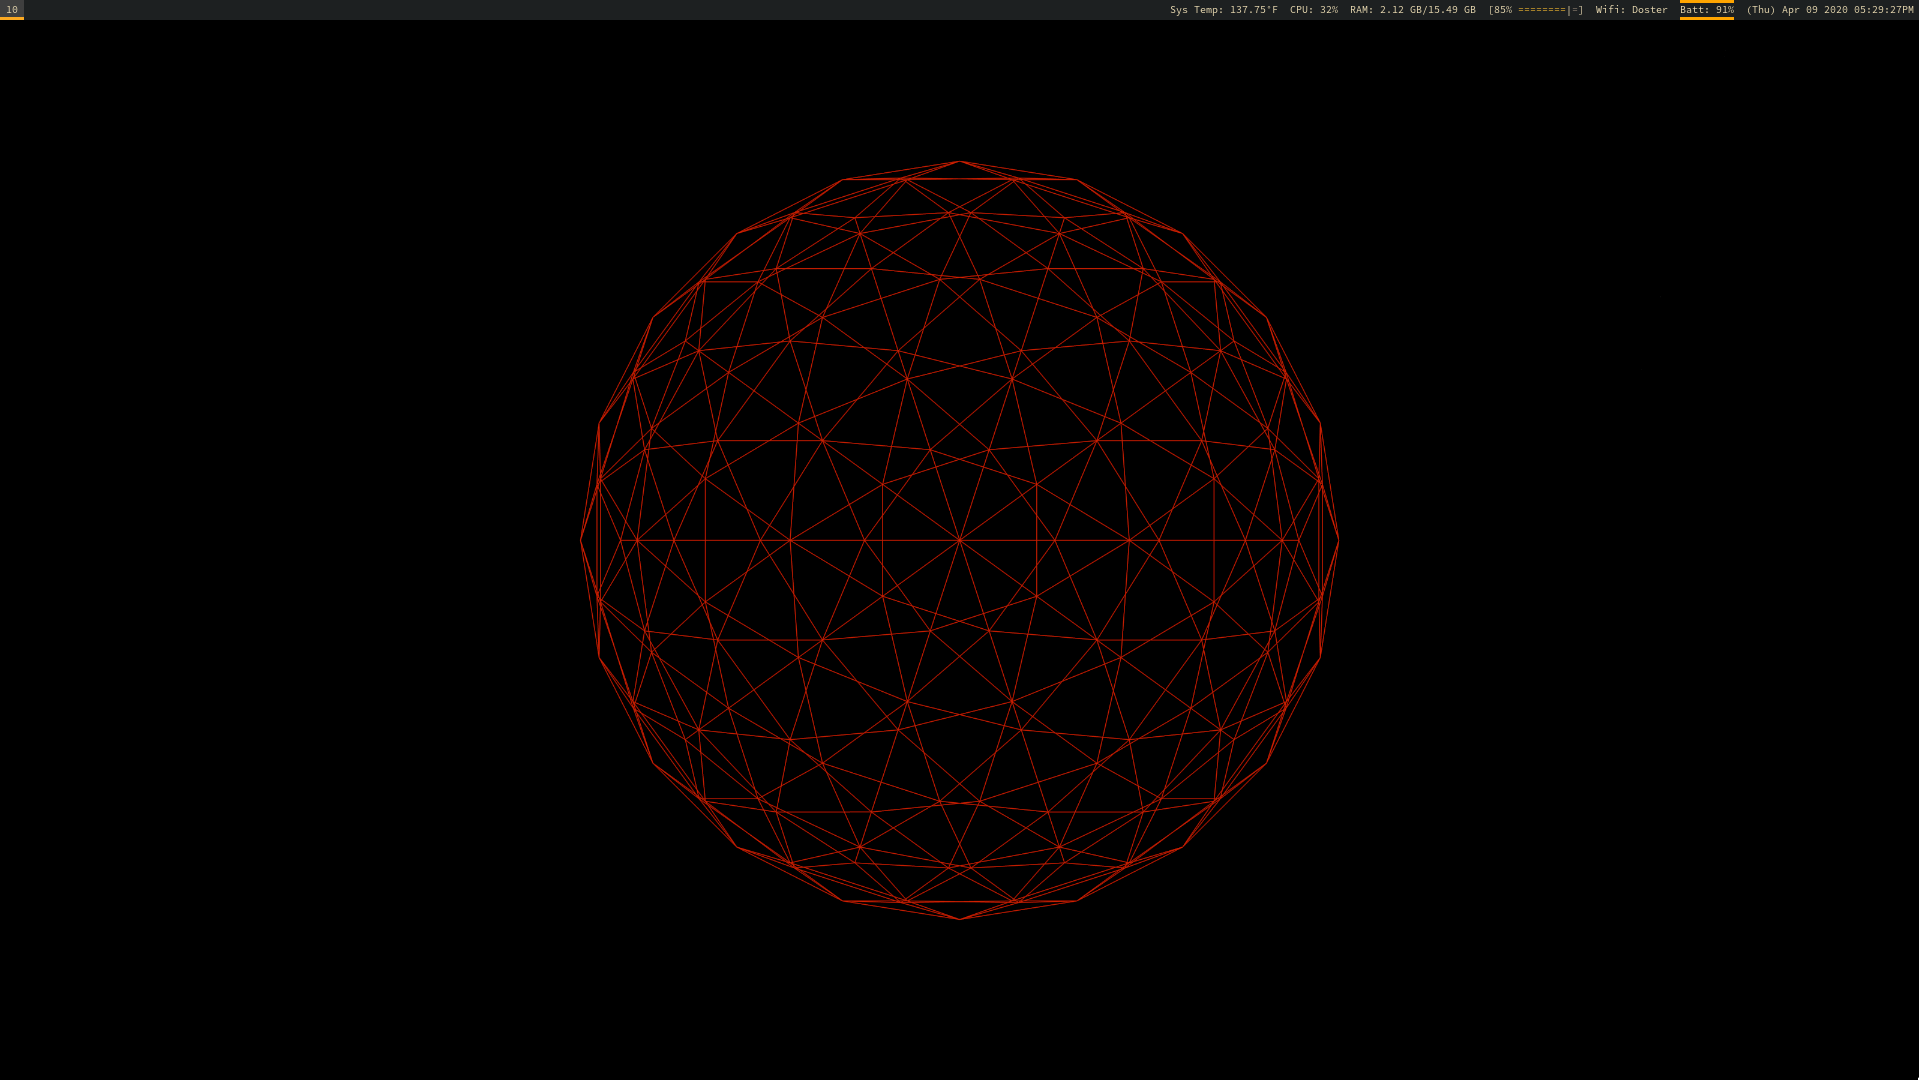Switch to workspace 10 in the bar

click(x=12, y=10)
